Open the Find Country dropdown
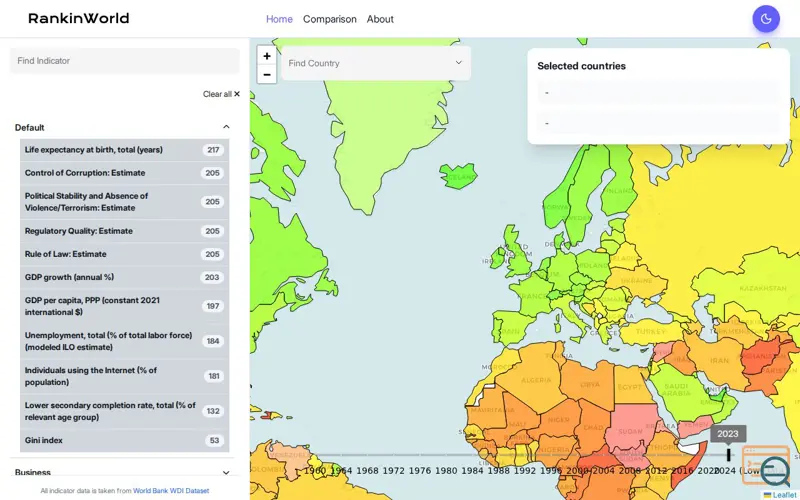 (376, 63)
